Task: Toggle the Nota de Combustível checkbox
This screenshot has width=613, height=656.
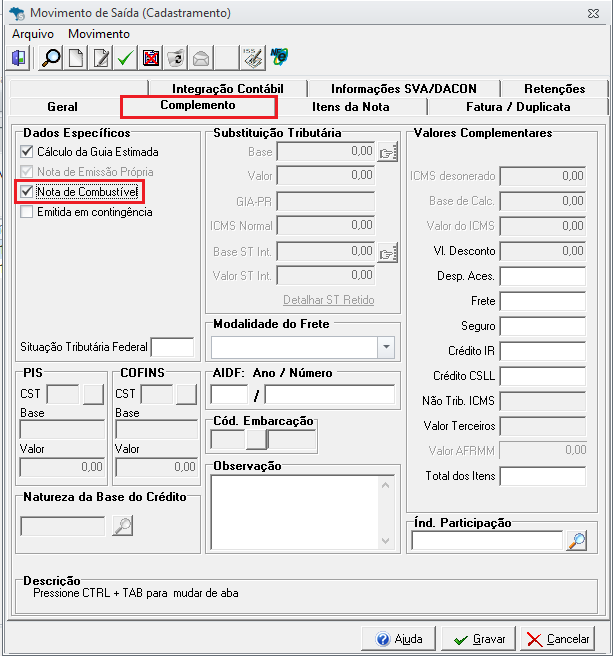Action: tap(27, 191)
